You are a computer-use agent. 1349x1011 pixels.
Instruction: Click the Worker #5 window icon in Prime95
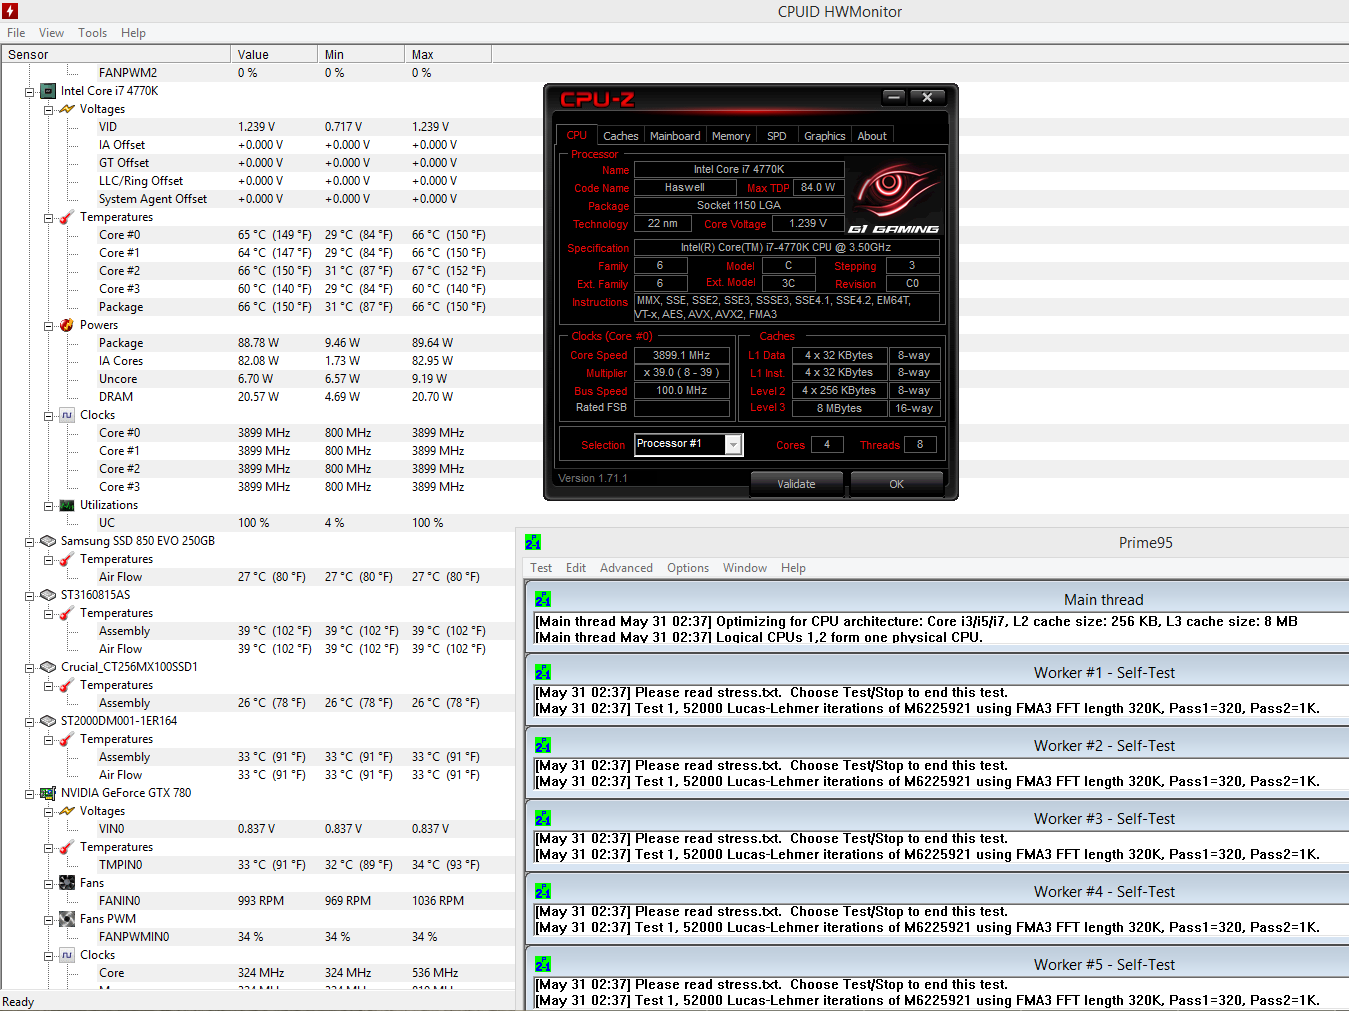coord(543,965)
